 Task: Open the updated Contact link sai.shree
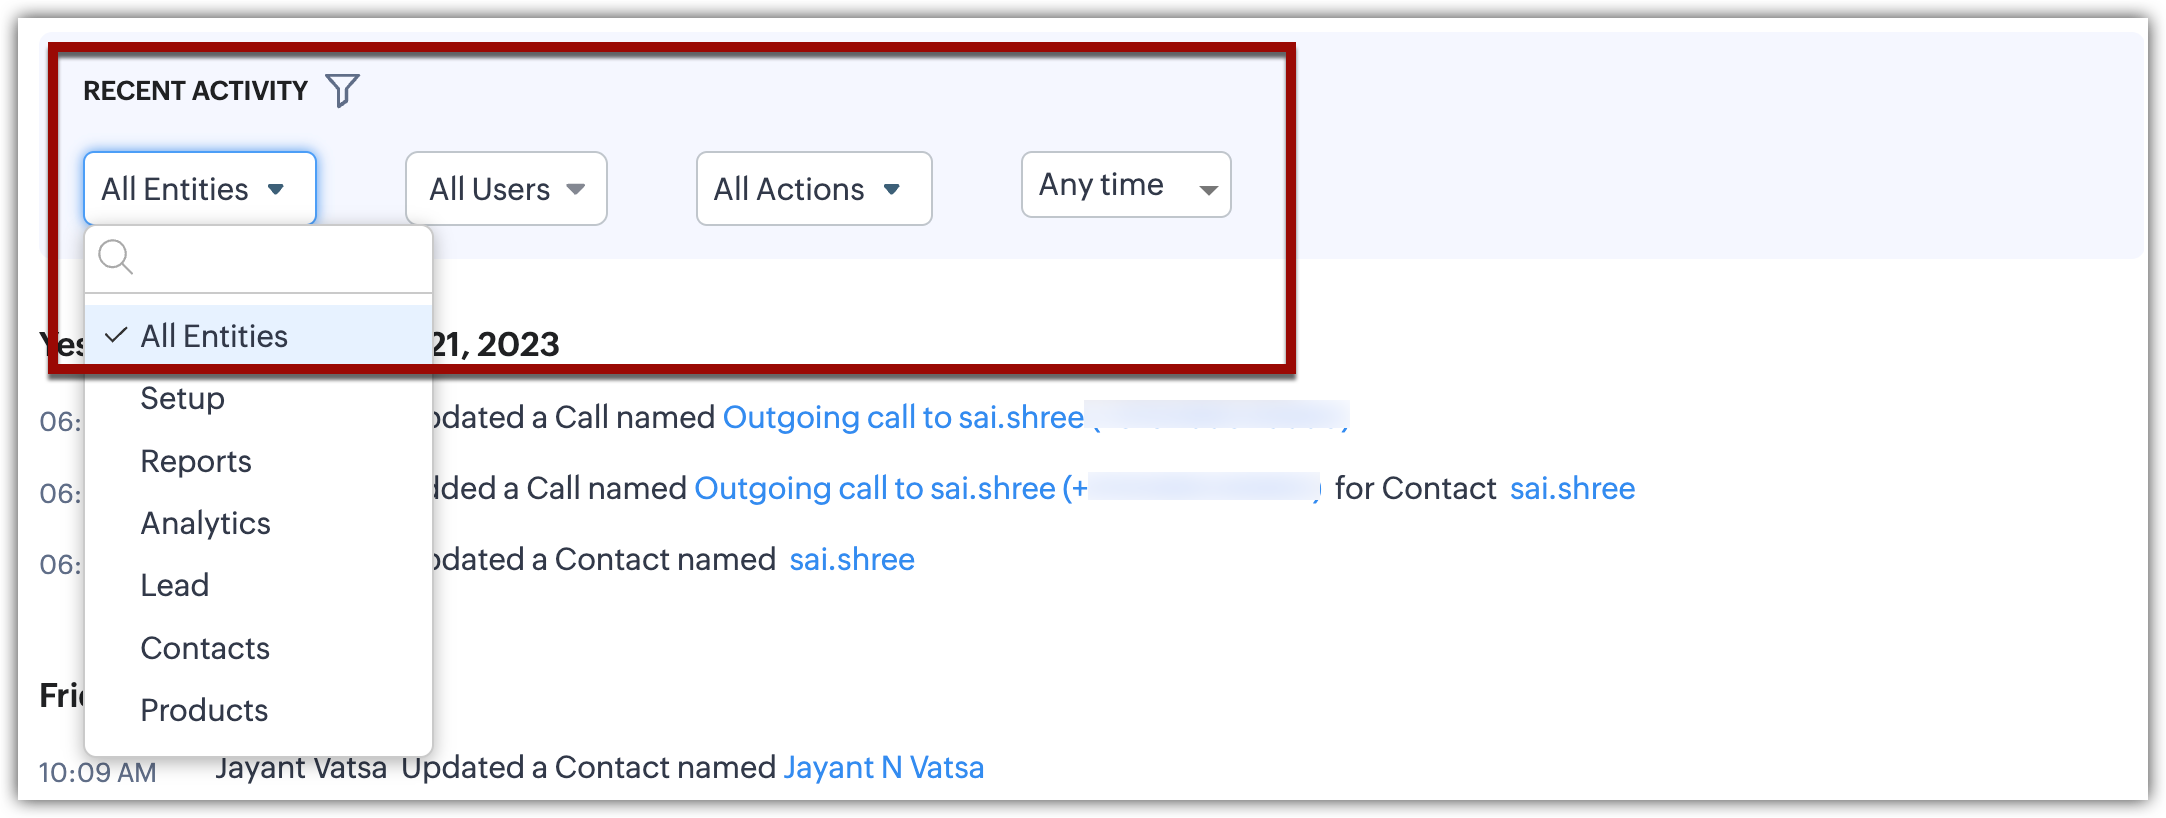pos(852,559)
